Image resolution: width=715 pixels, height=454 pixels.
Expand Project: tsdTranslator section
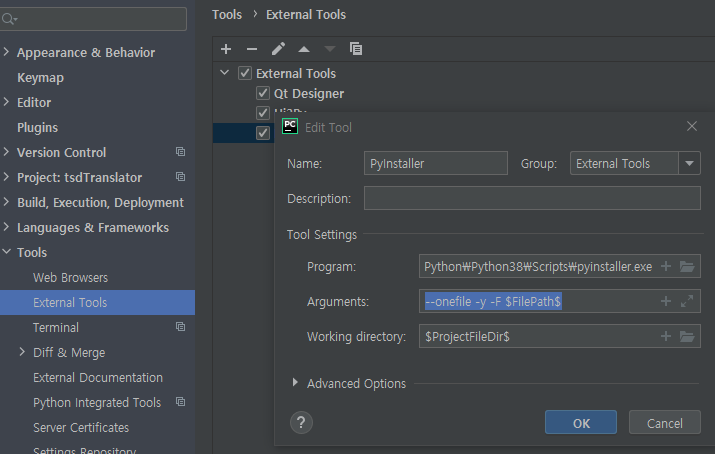(x=6, y=177)
